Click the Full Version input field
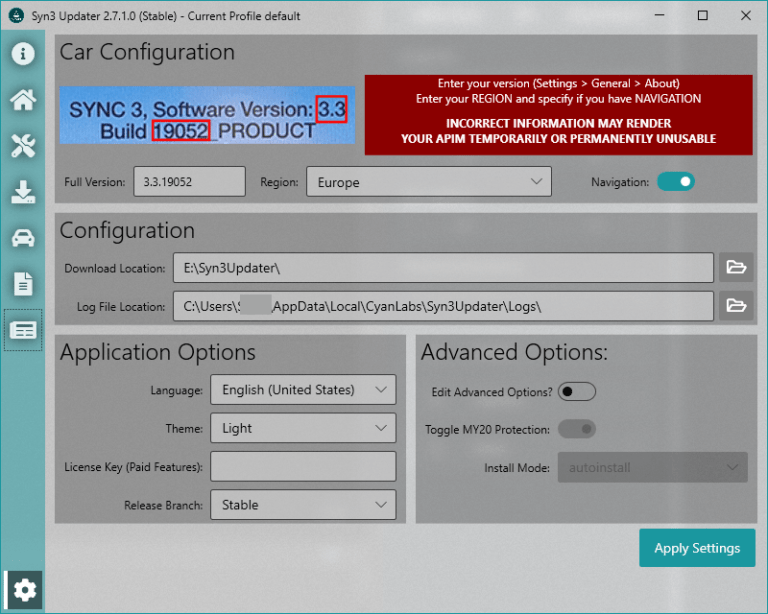This screenshot has width=768, height=614. pos(190,182)
